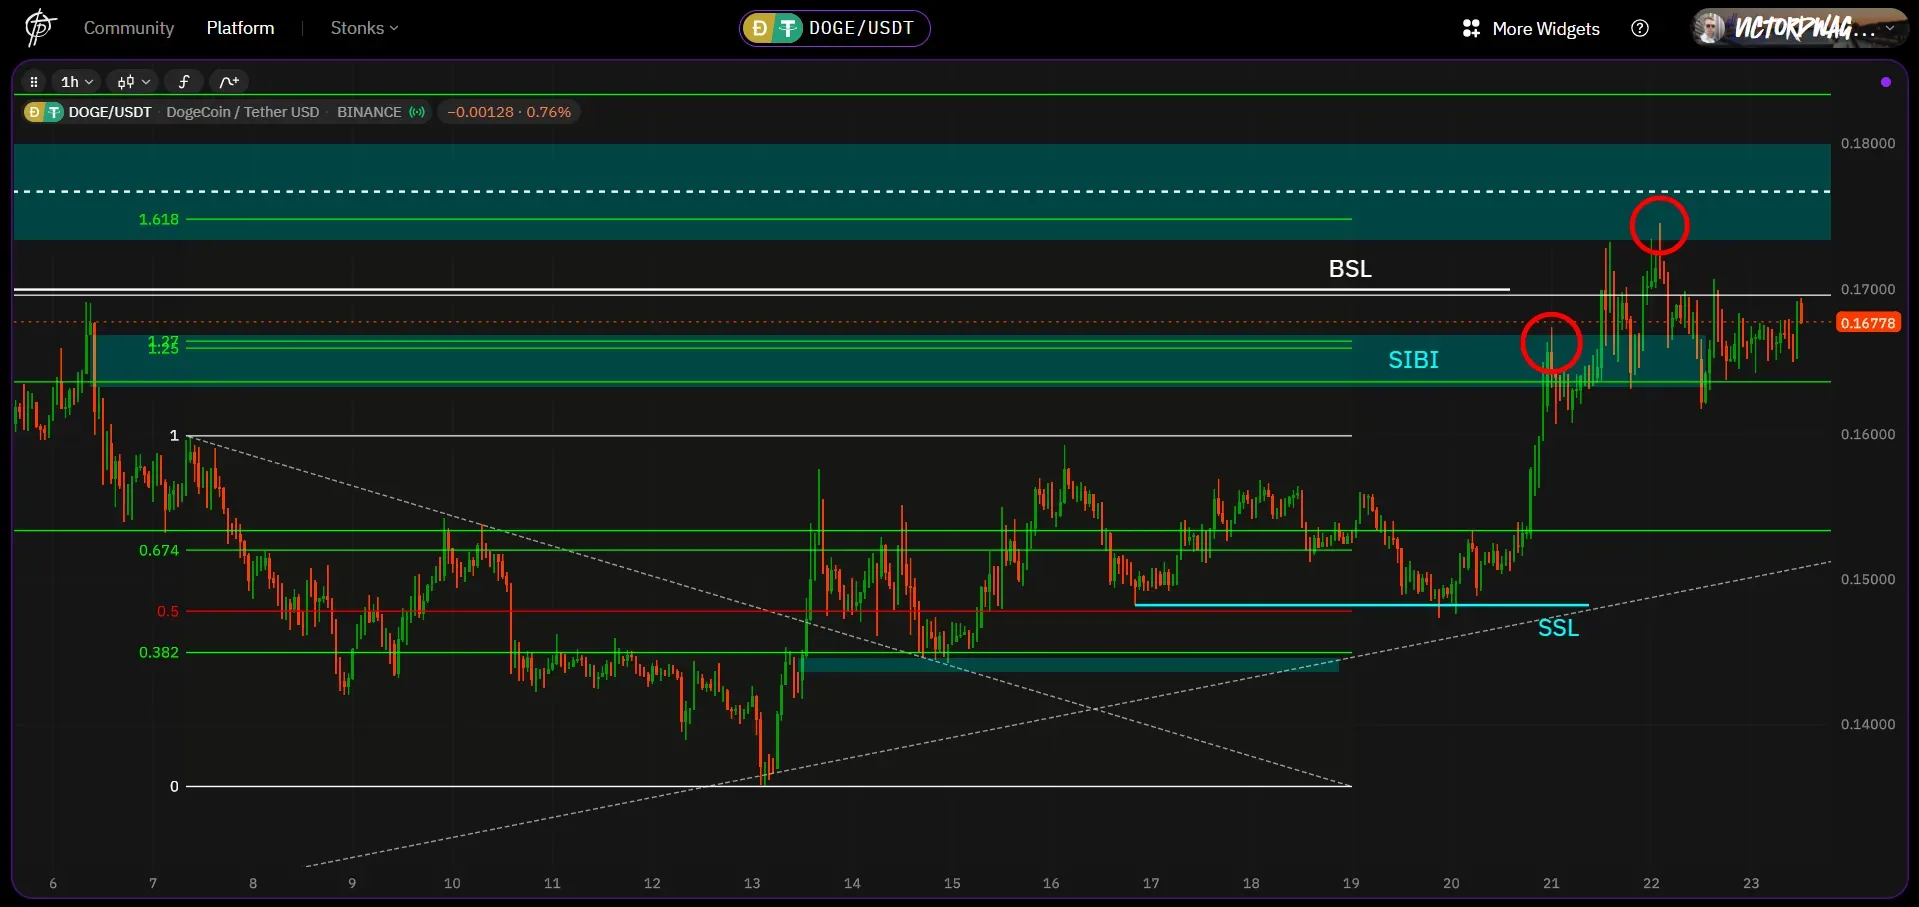Expand the Stonks dropdown menu

coord(364,28)
